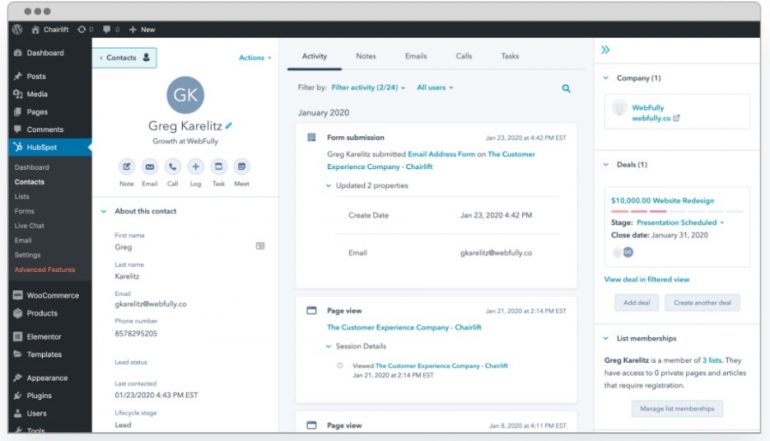The height and width of the screenshot is (441, 770).
Task: Open the webfully.co external link
Action: (x=656, y=118)
